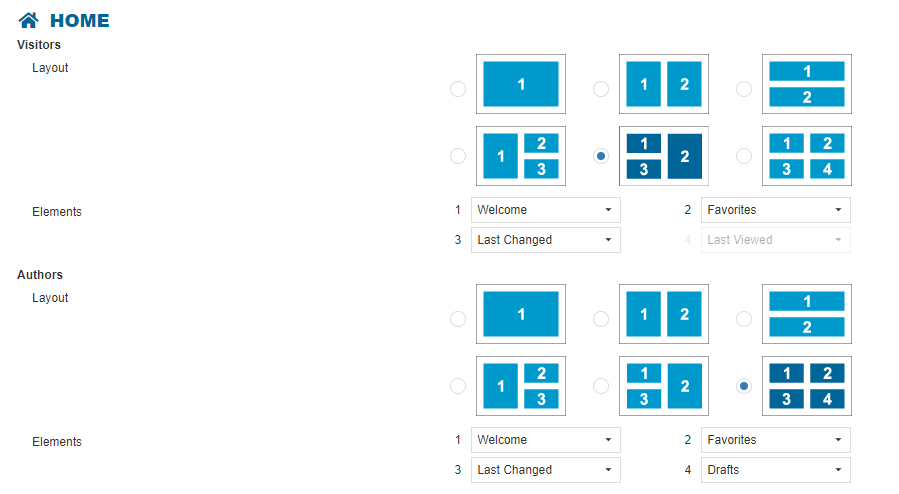
Task: Click Visitors single-panel layout thumbnail
Action: tap(520, 84)
